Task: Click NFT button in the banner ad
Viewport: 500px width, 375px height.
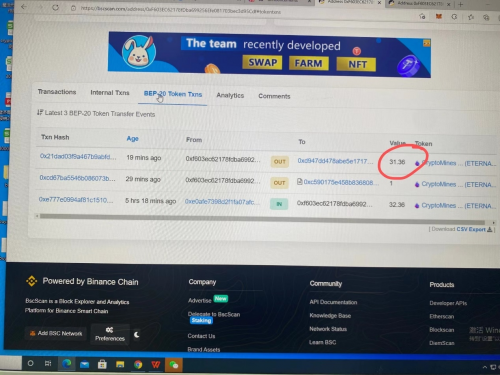Action: point(356,64)
